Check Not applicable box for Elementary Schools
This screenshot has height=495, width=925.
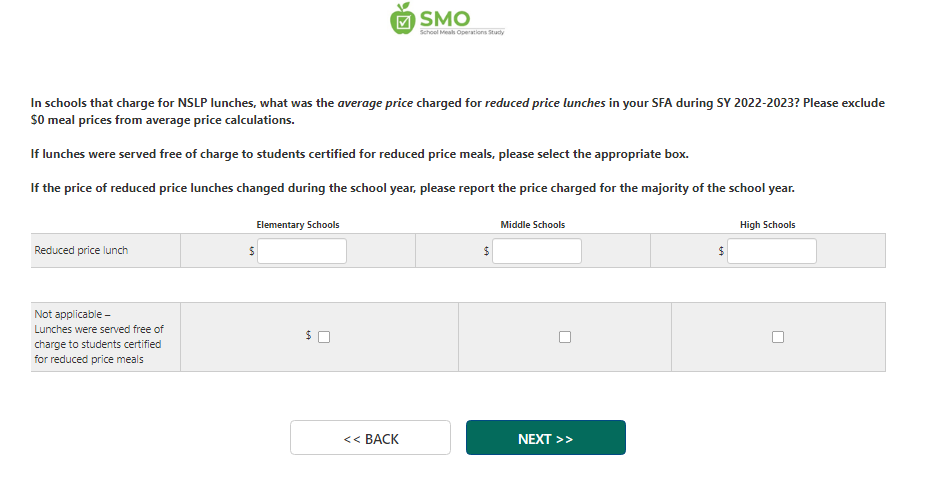[324, 337]
